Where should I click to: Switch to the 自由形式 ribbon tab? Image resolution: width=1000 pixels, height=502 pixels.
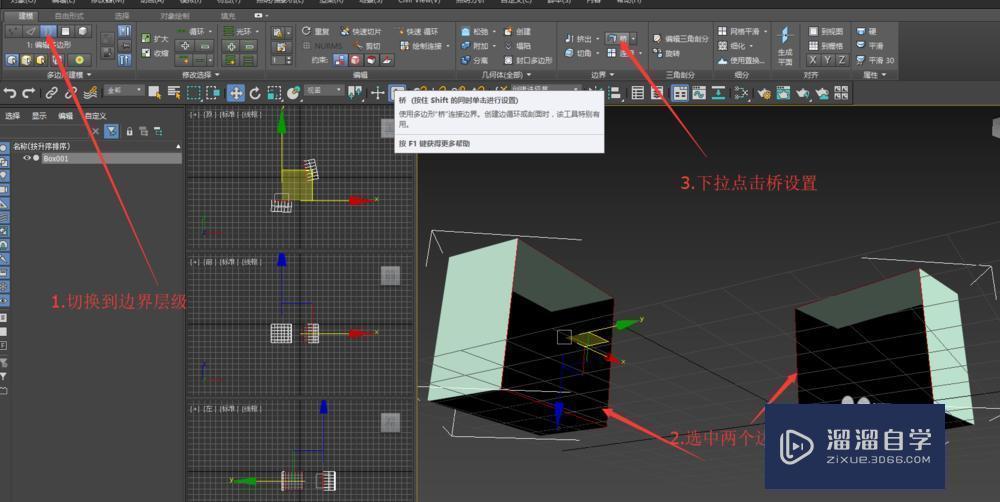[x=69, y=16]
